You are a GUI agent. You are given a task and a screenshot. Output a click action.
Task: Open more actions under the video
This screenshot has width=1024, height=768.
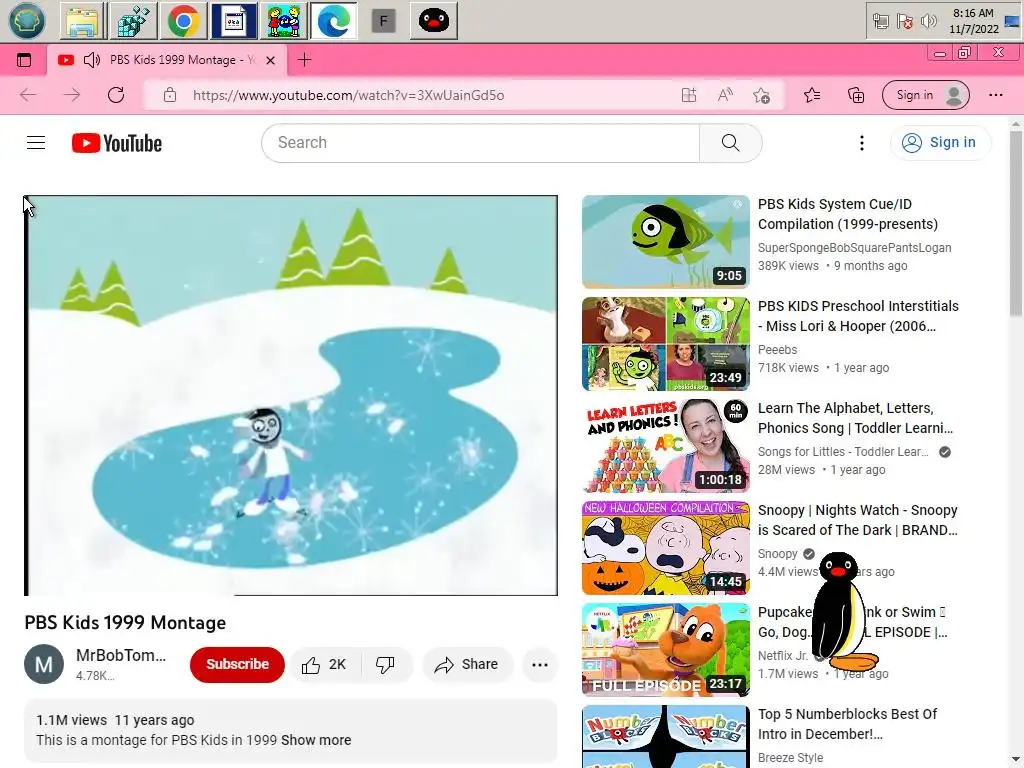pyautogui.click(x=540, y=664)
